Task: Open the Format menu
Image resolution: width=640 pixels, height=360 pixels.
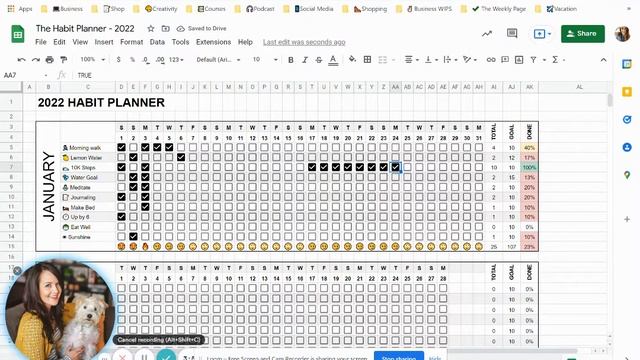Action: pyautogui.click(x=131, y=42)
